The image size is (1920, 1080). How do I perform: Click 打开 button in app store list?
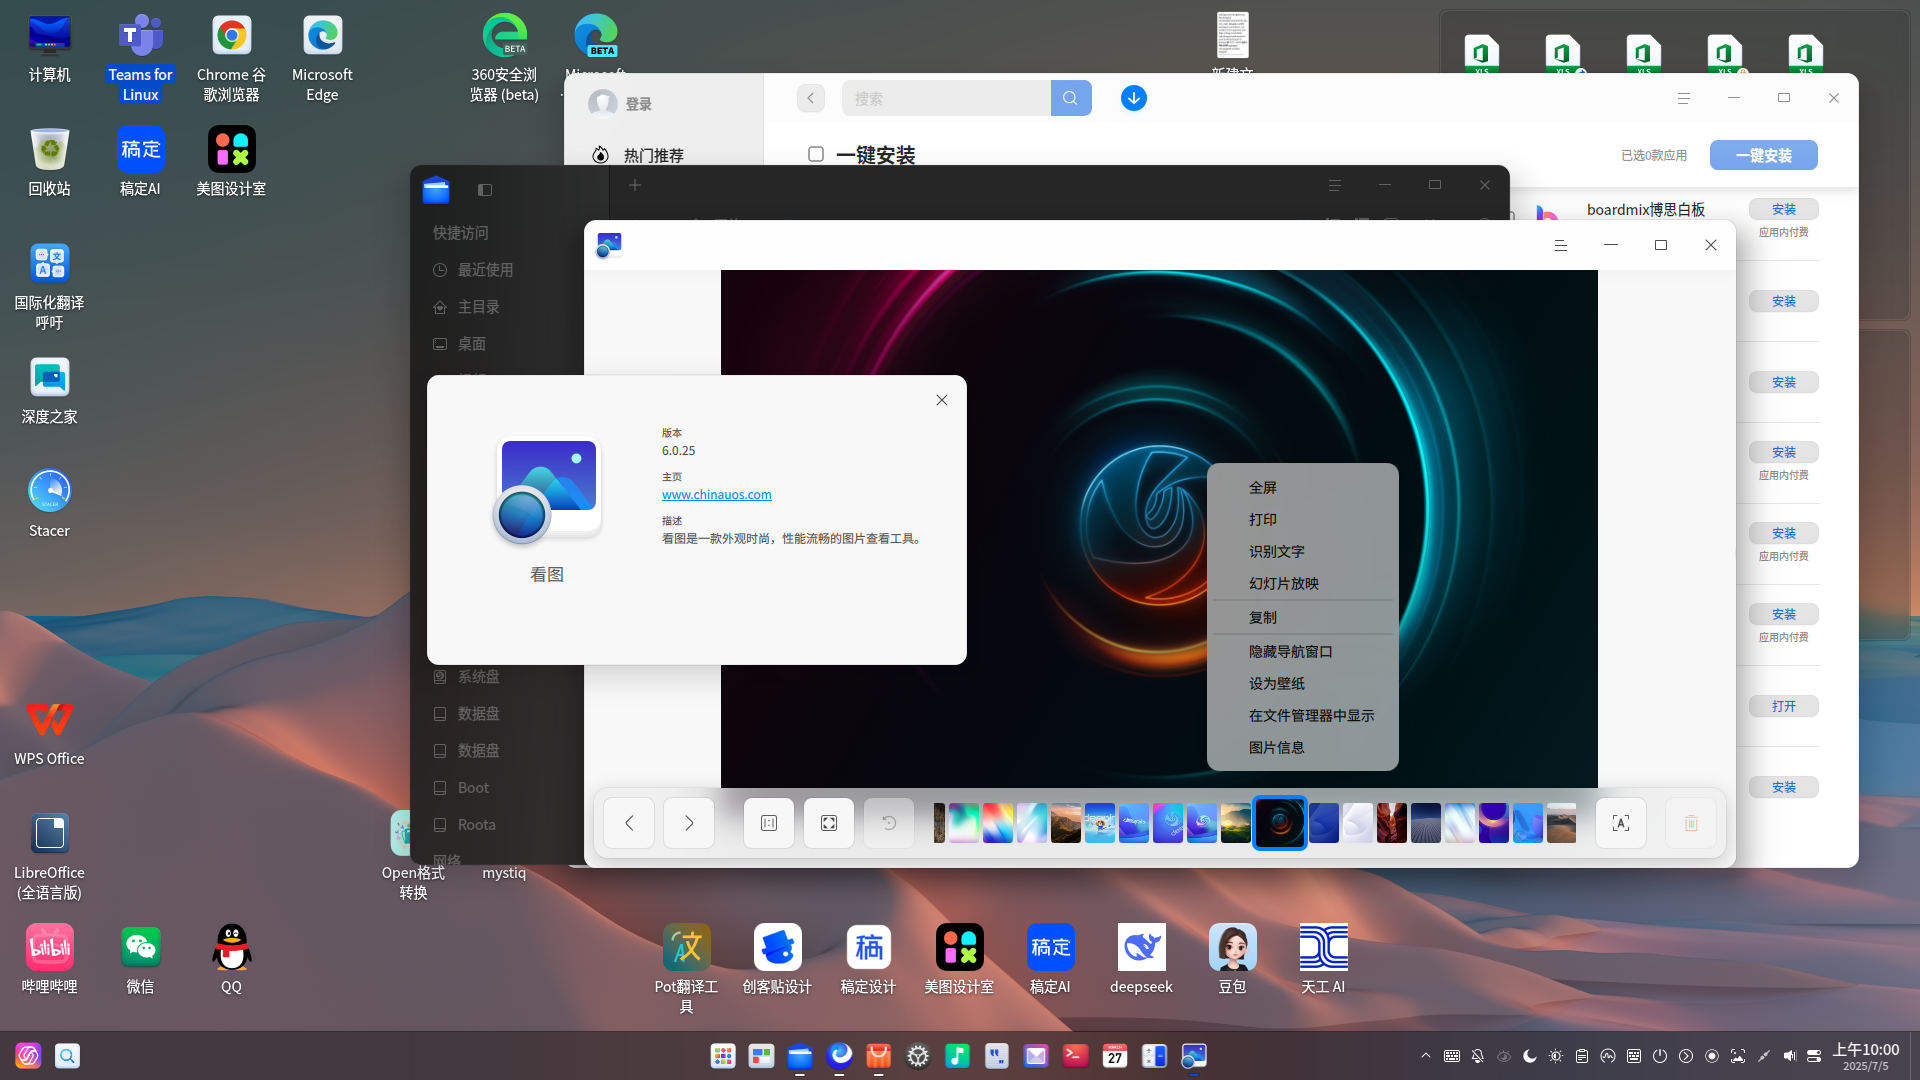coord(1783,706)
